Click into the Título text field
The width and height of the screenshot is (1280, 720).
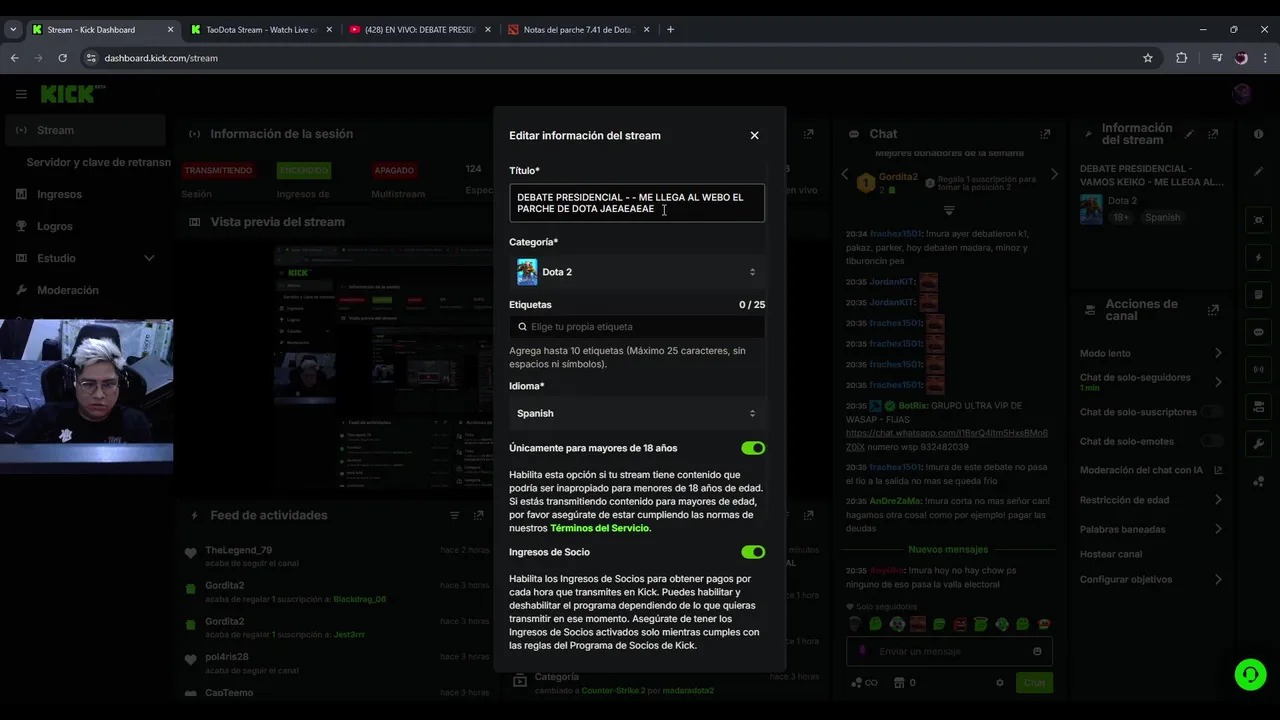click(x=637, y=203)
